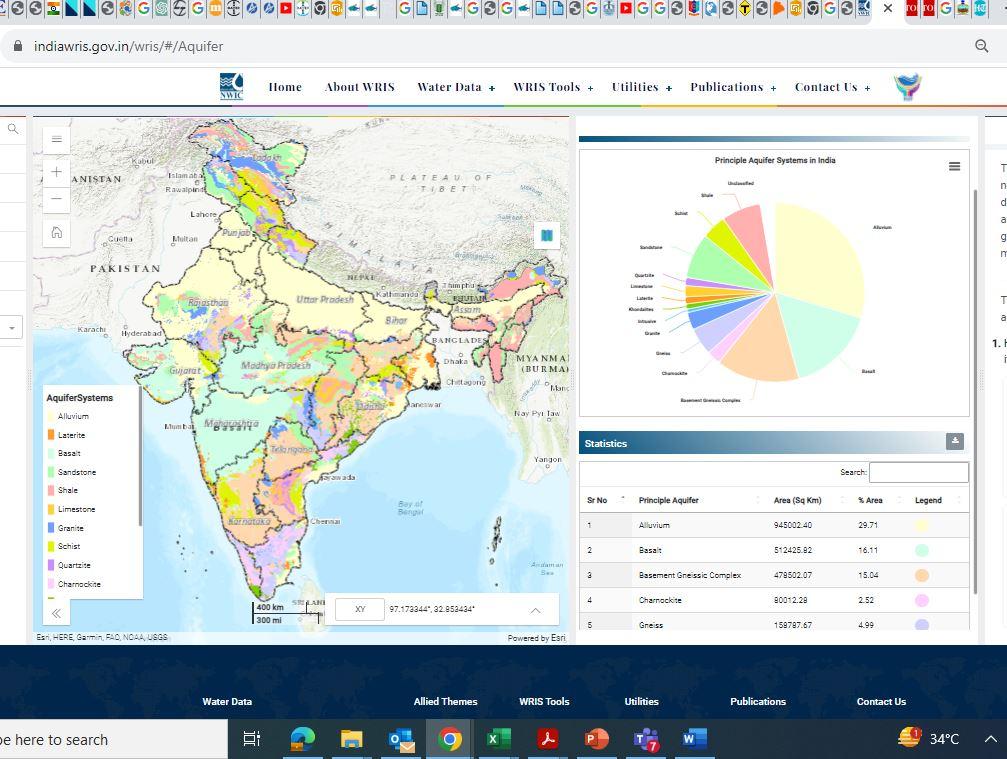The width and height of the screenshot is (1007, 759).
Task: Open the left panel search icon
Action: coord(13,129)
